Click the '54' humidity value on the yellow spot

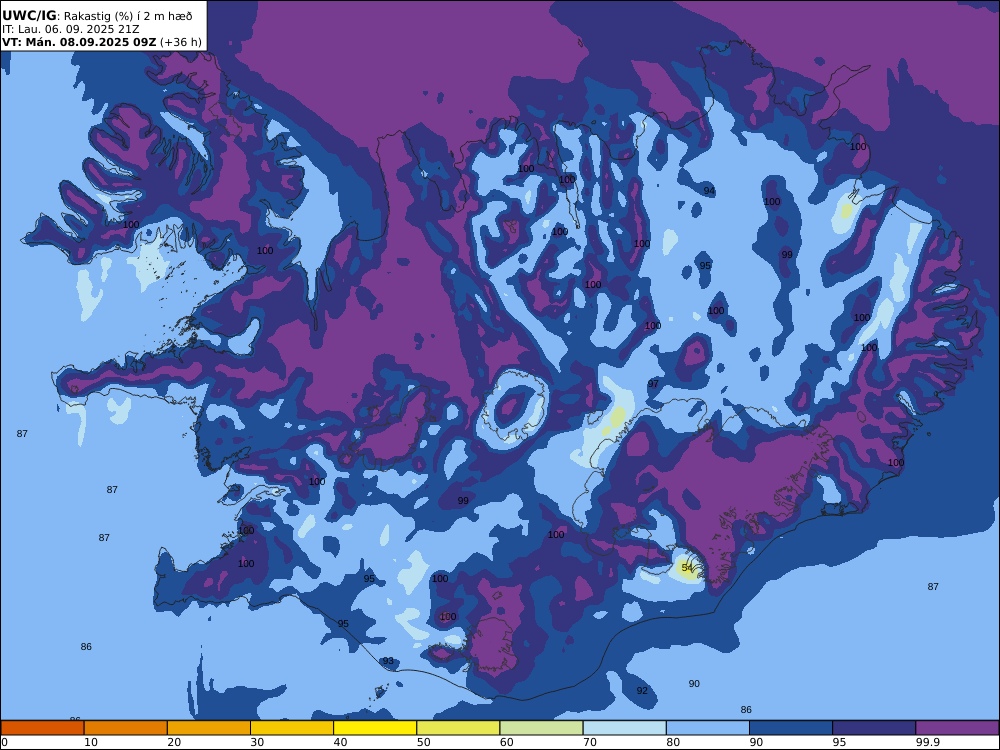[x=687, y=568]
